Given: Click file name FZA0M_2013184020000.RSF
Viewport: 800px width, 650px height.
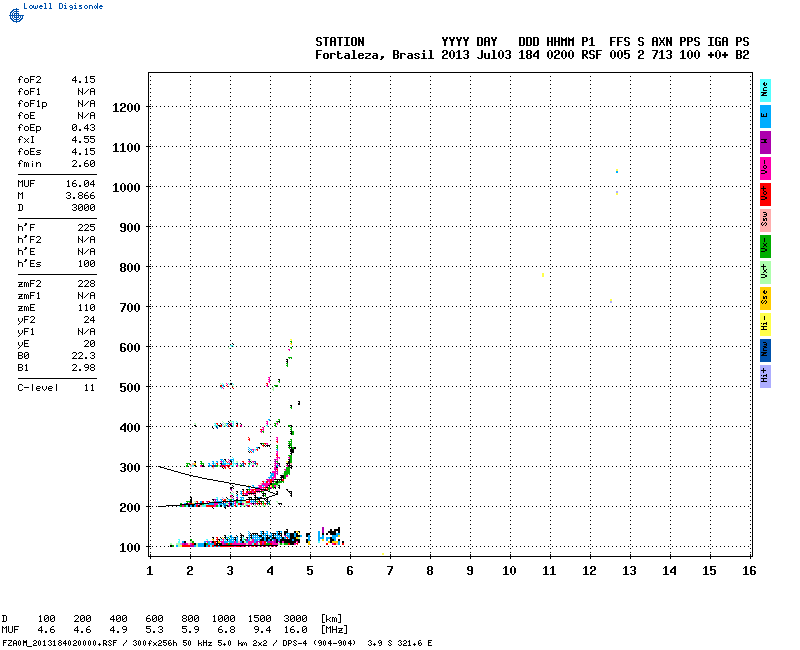Looking at the screenshot, I should [60, 643].
